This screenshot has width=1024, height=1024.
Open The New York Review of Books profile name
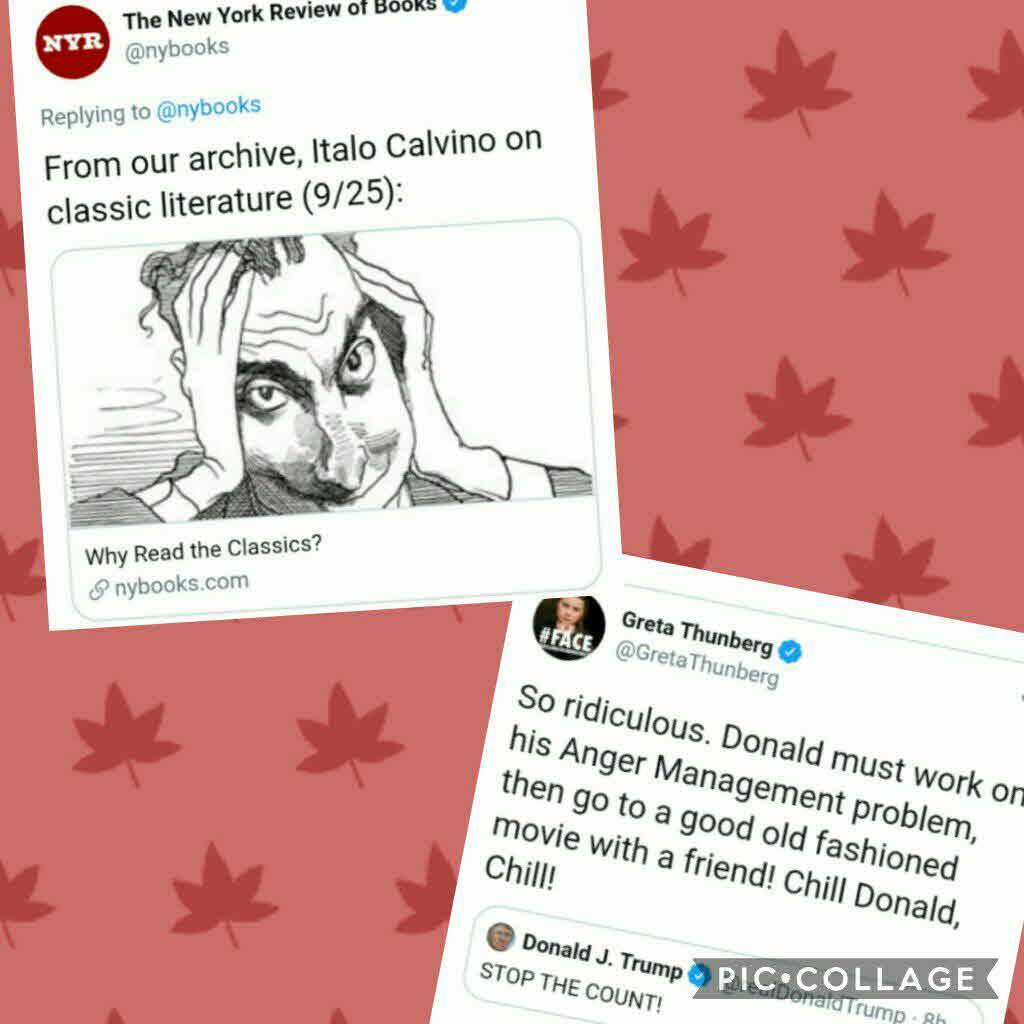point(280,14)
